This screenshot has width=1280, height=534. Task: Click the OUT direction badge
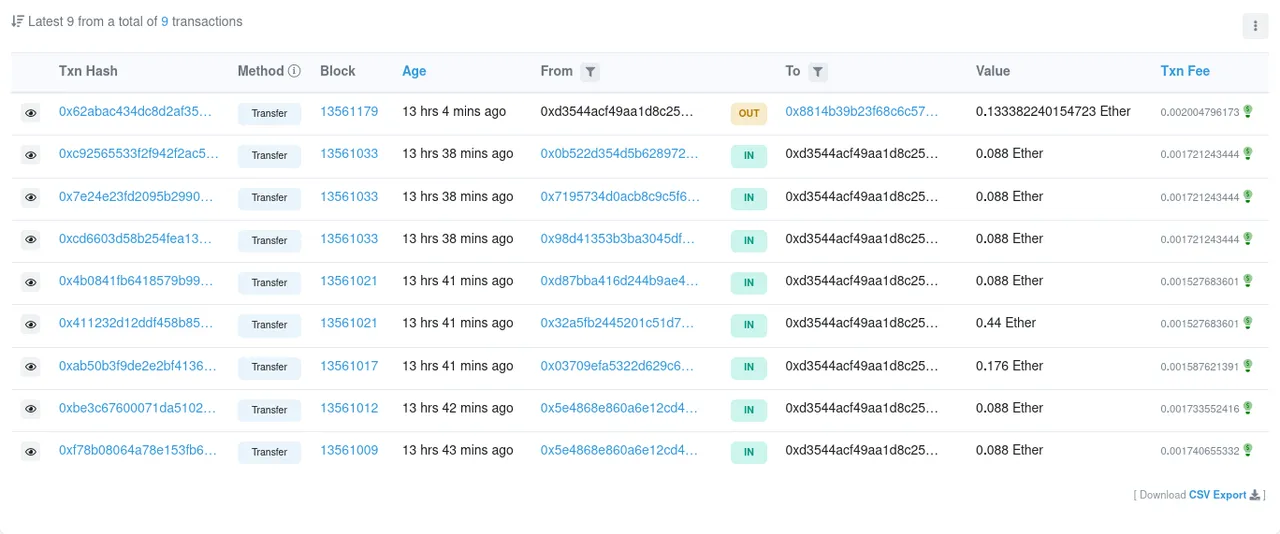coord(749,113)
